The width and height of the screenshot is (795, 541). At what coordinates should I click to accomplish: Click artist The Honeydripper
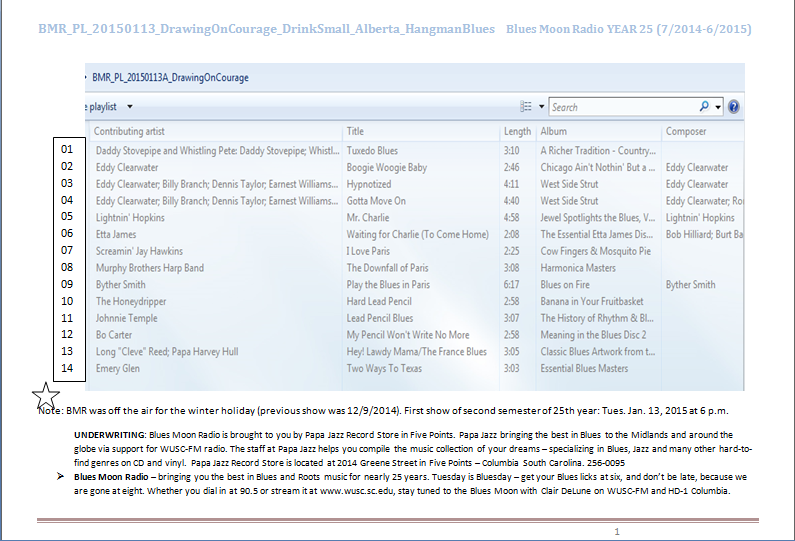coord(131,301)
